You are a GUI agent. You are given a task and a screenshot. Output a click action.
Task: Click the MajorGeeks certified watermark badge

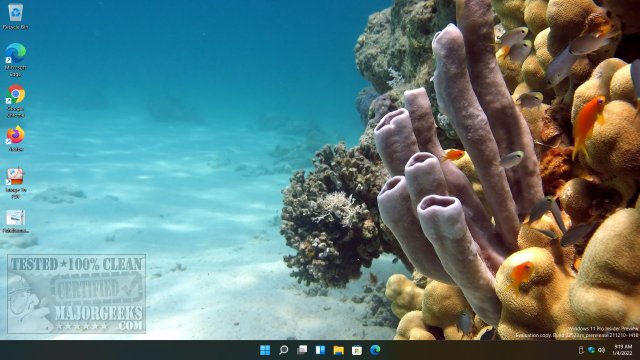coord(77,293)
